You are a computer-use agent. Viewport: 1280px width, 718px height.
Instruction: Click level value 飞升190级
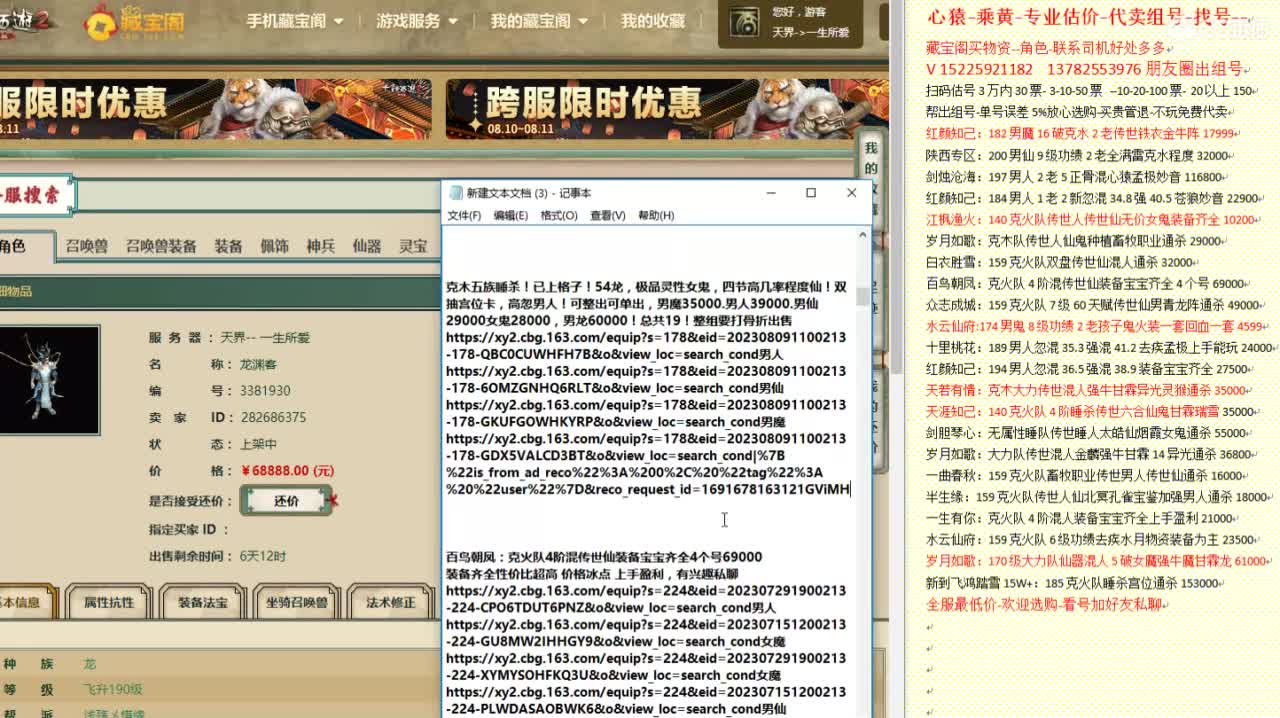click(x=113, y=689)
